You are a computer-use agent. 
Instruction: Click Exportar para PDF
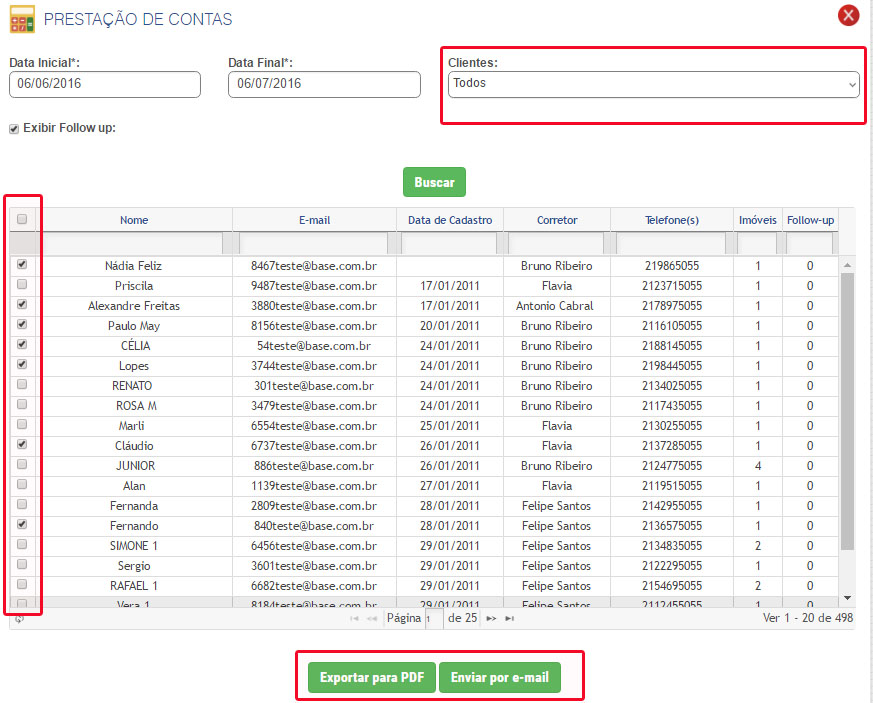(x=371, y=678)
